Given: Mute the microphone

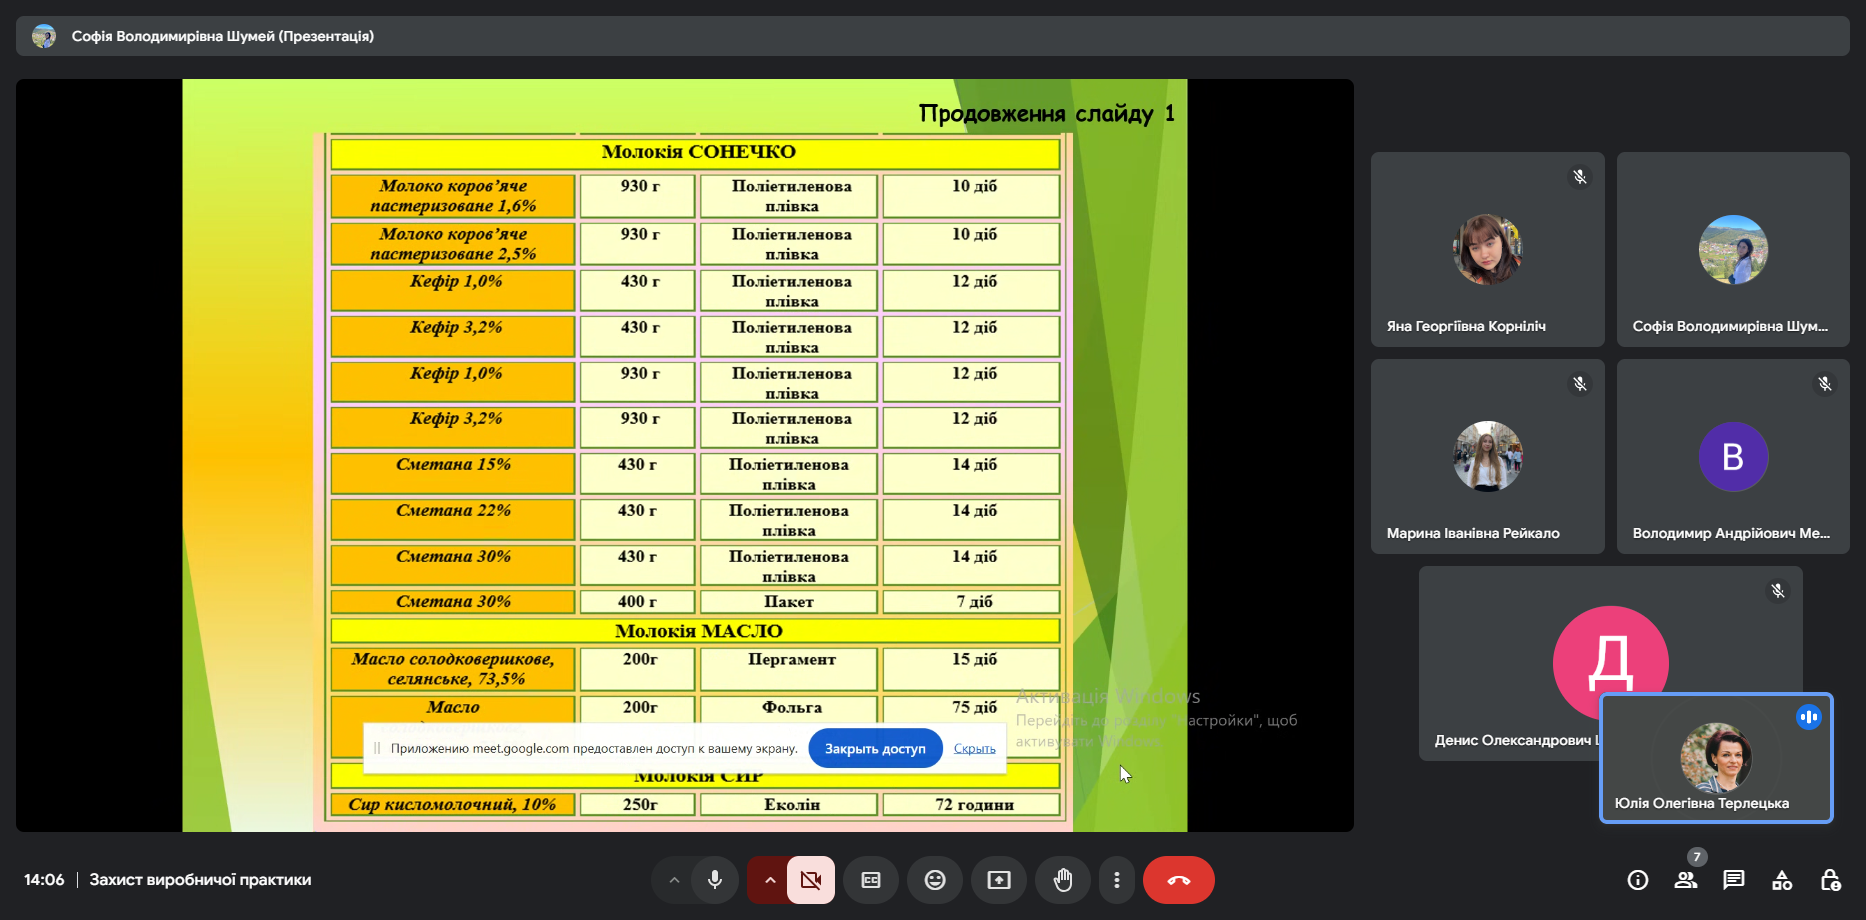Looking at the screenshot, I should 715,880.
